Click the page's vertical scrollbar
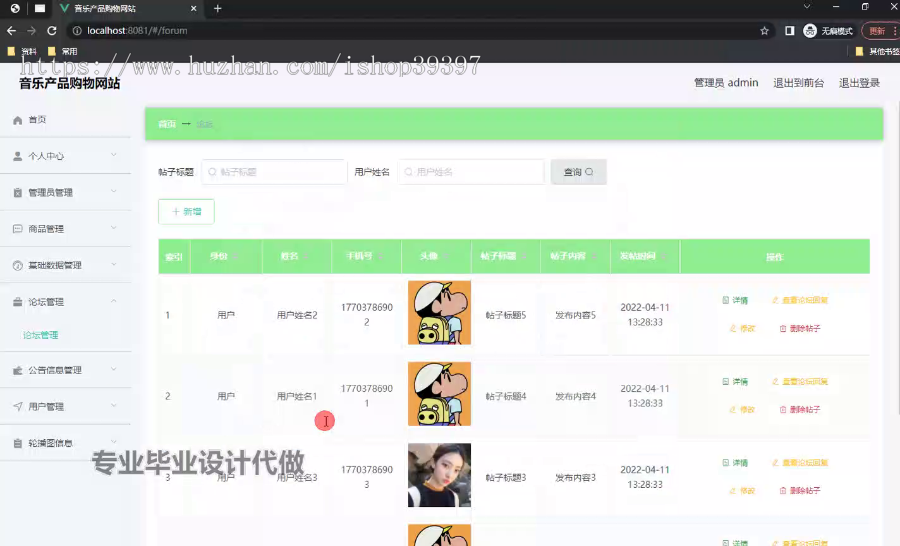The height and width of the screenshot is (546, 900). [x=897, y=258]
